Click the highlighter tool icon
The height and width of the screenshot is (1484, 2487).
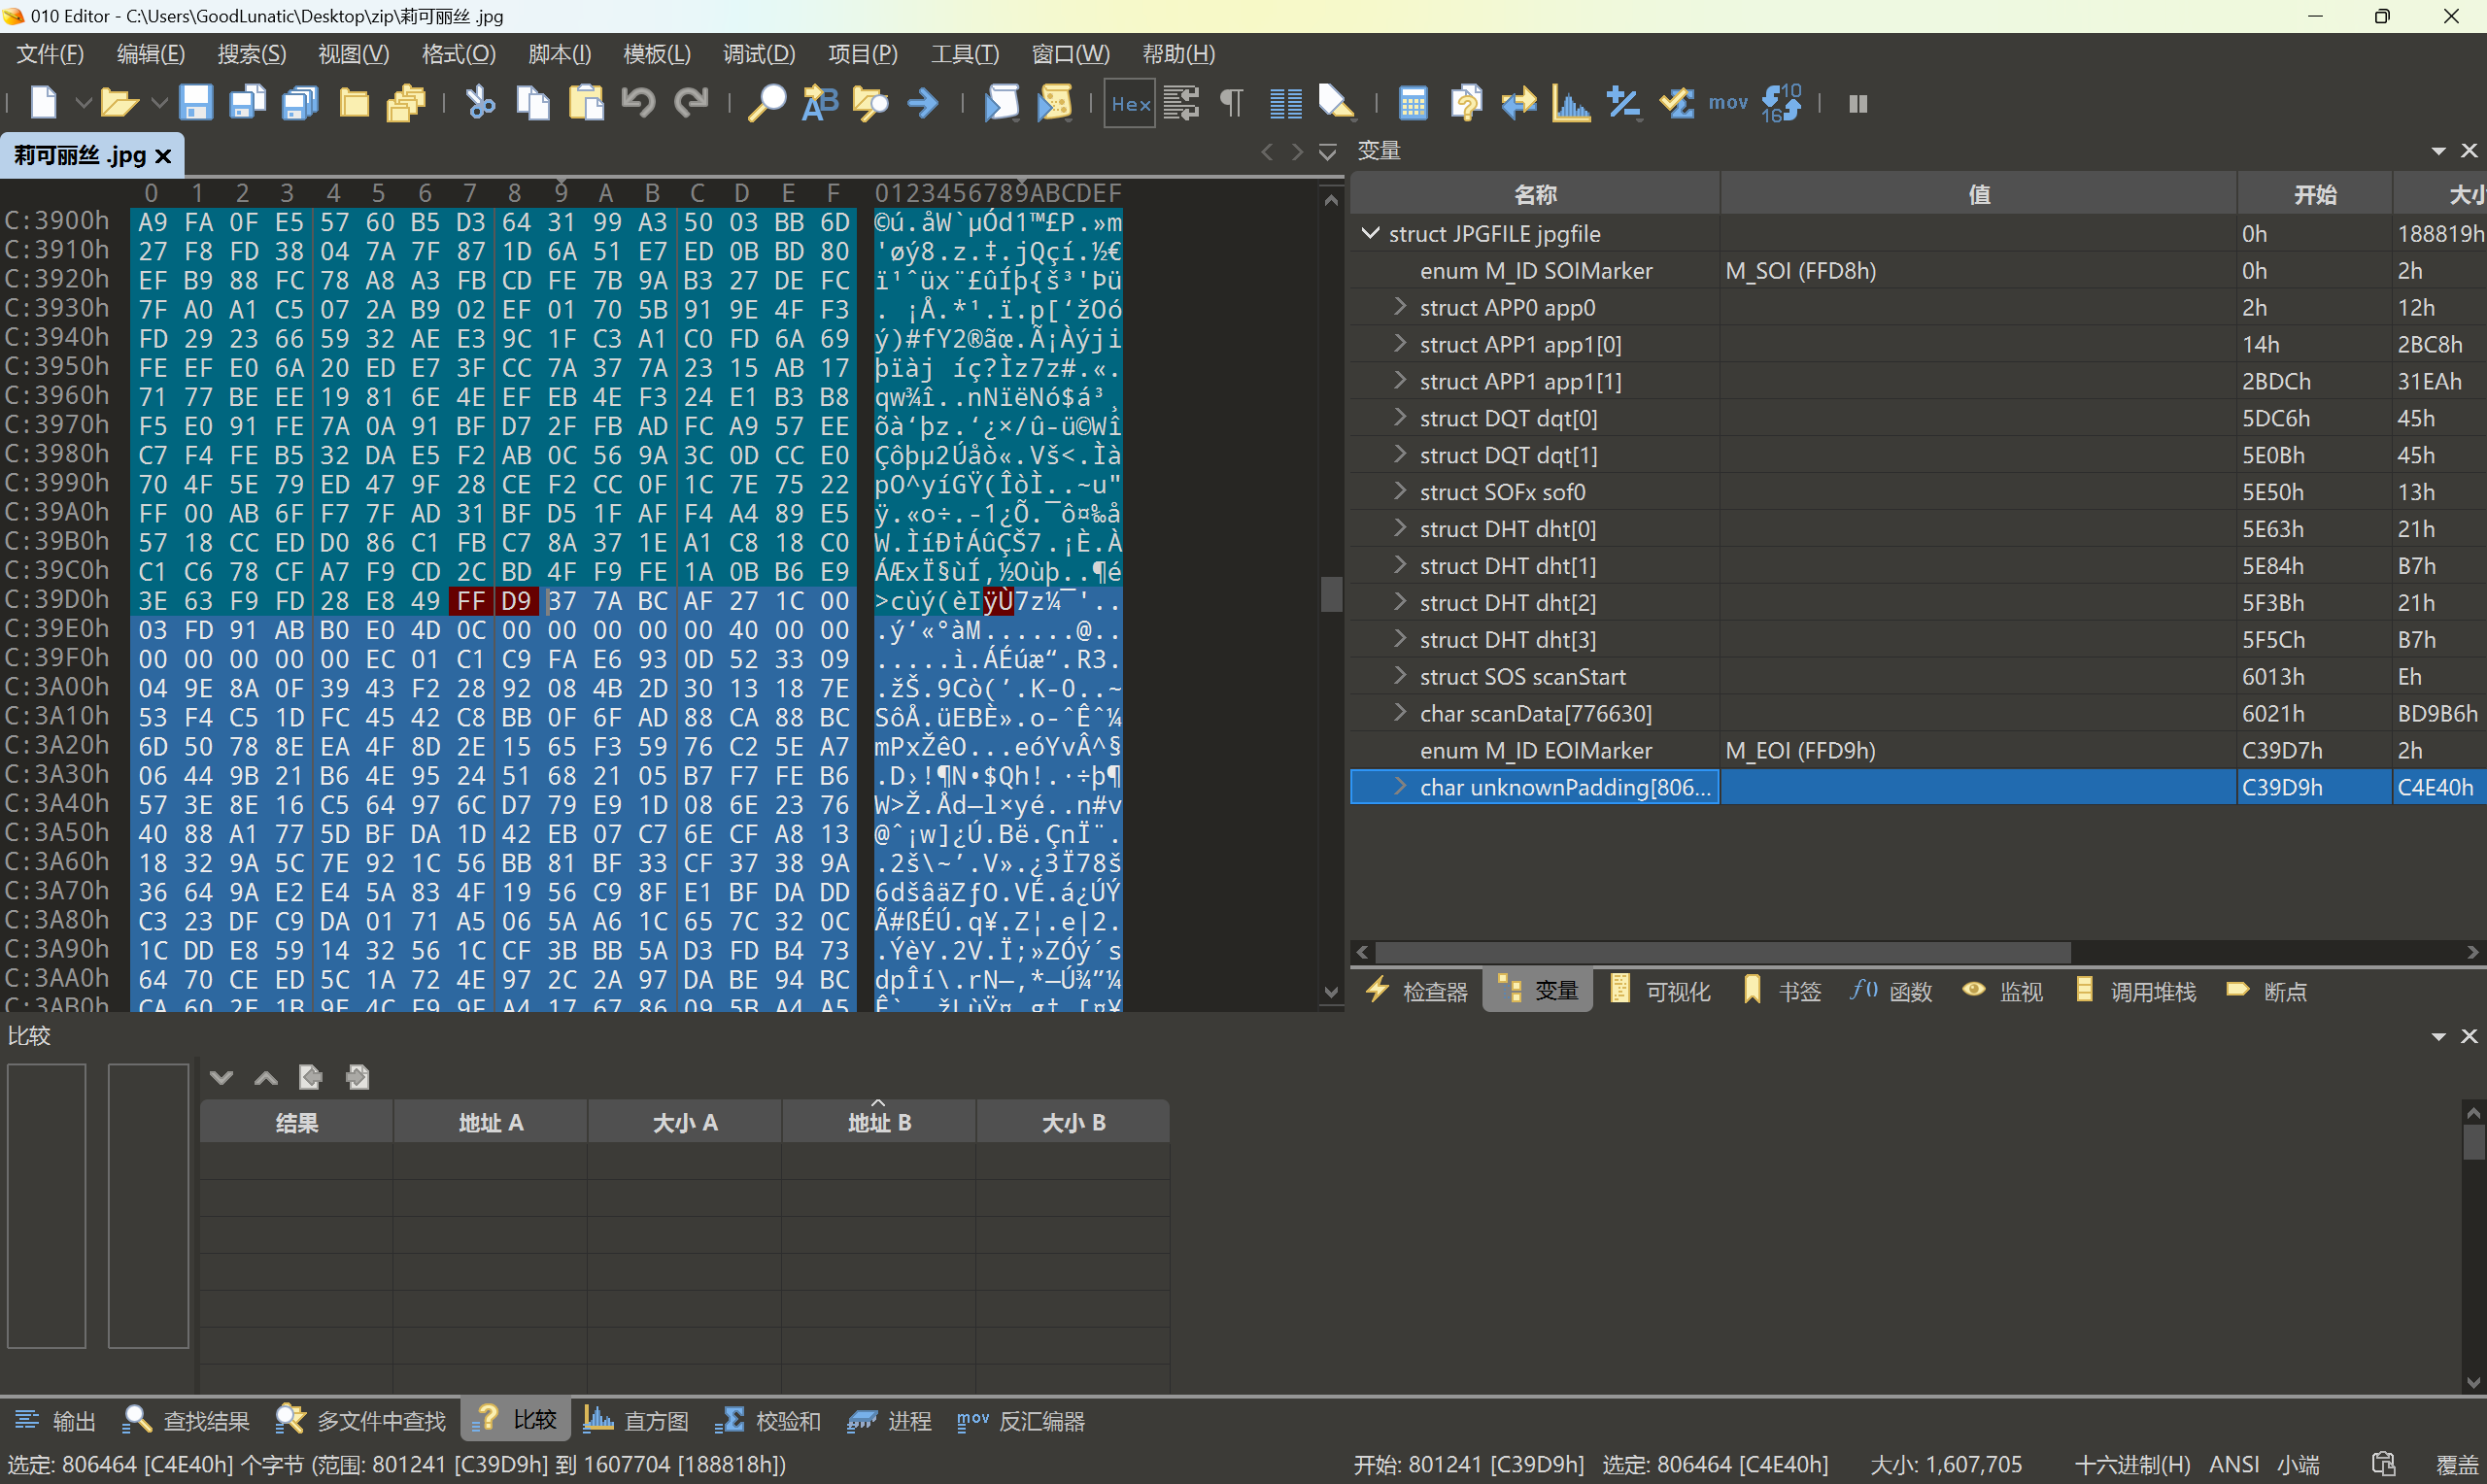click(x=1337, y=102)
